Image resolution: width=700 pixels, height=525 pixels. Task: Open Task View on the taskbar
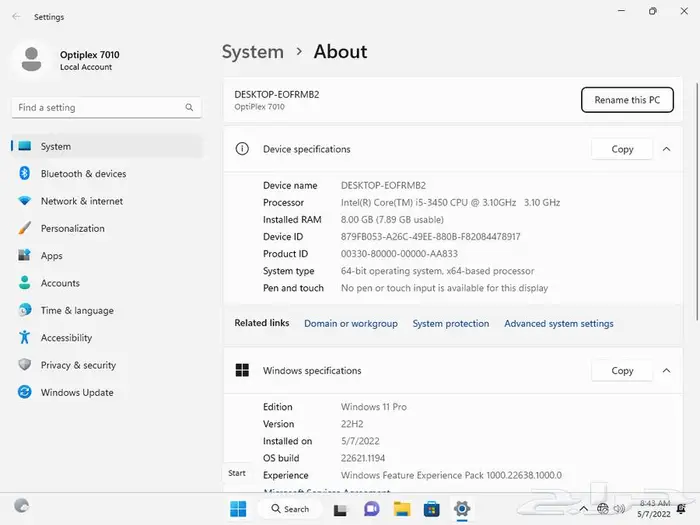click(x=340, y=509)
